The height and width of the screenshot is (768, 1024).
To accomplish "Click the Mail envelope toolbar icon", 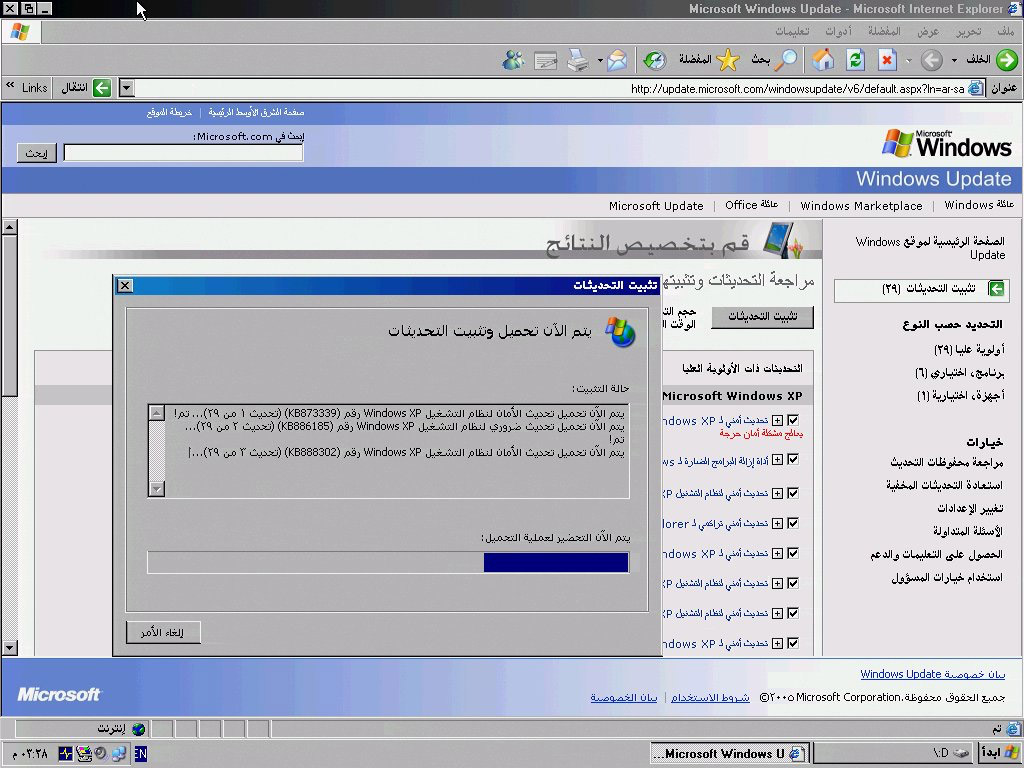I will click(617, 61).
